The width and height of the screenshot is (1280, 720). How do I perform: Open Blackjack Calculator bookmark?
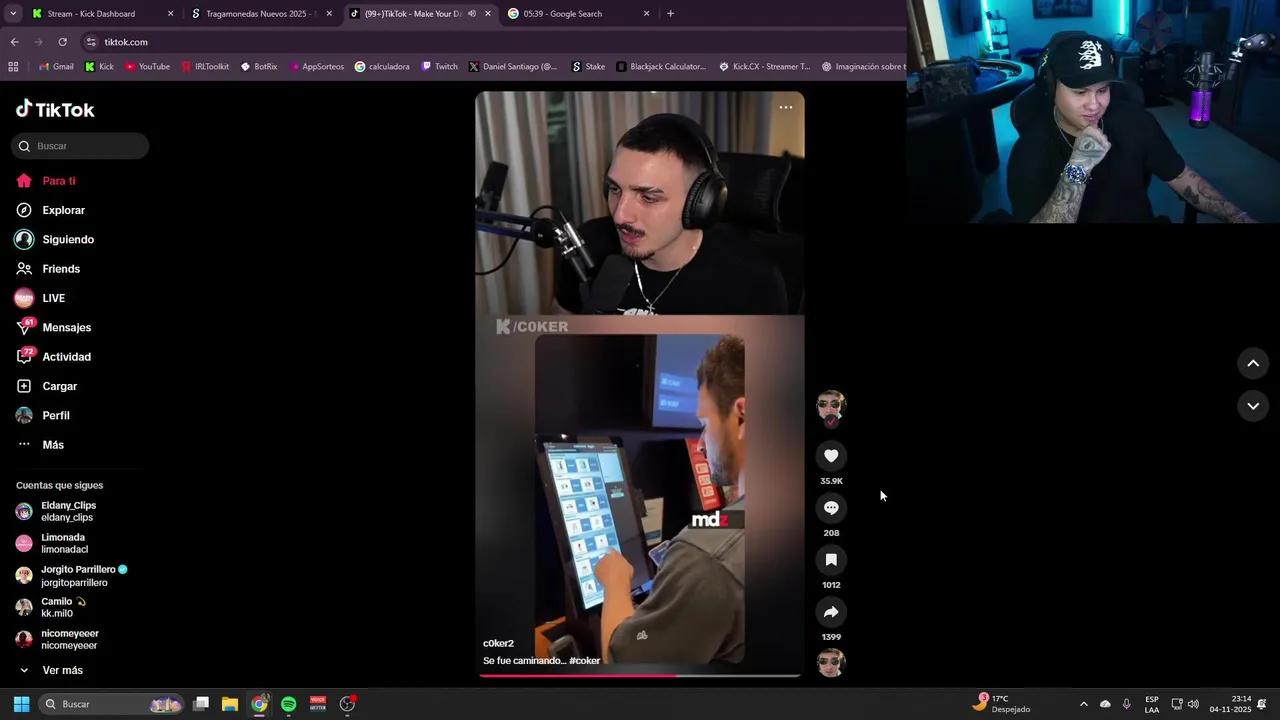coord(661,67)
